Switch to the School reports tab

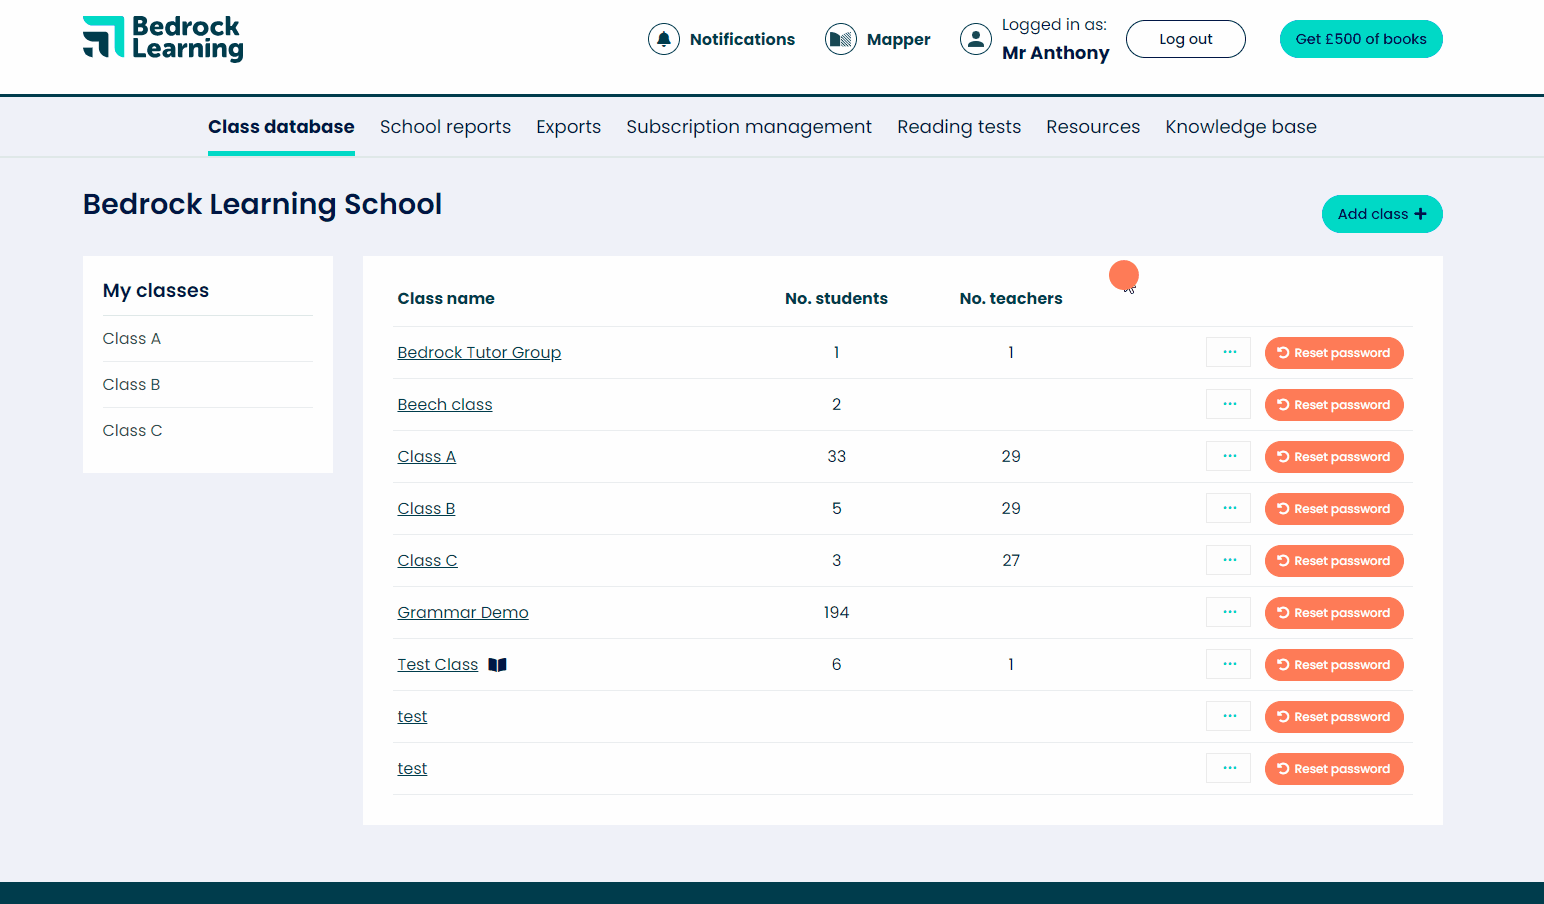(445, 126)
